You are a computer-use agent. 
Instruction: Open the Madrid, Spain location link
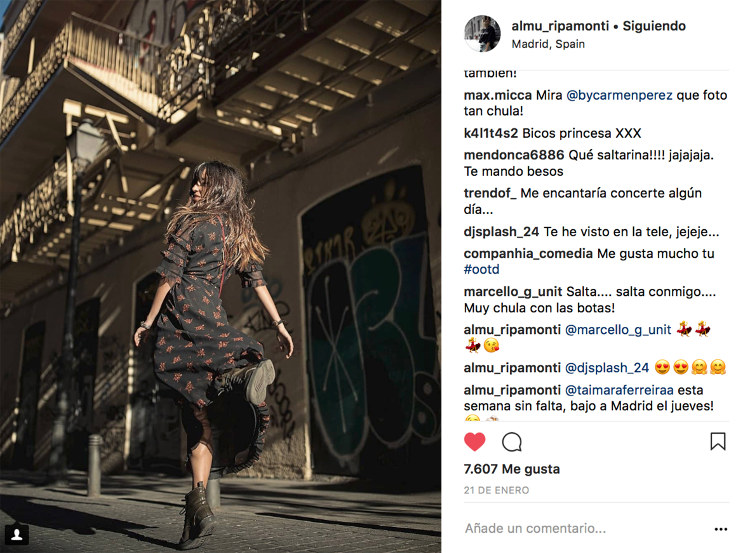tap(548, 44)
